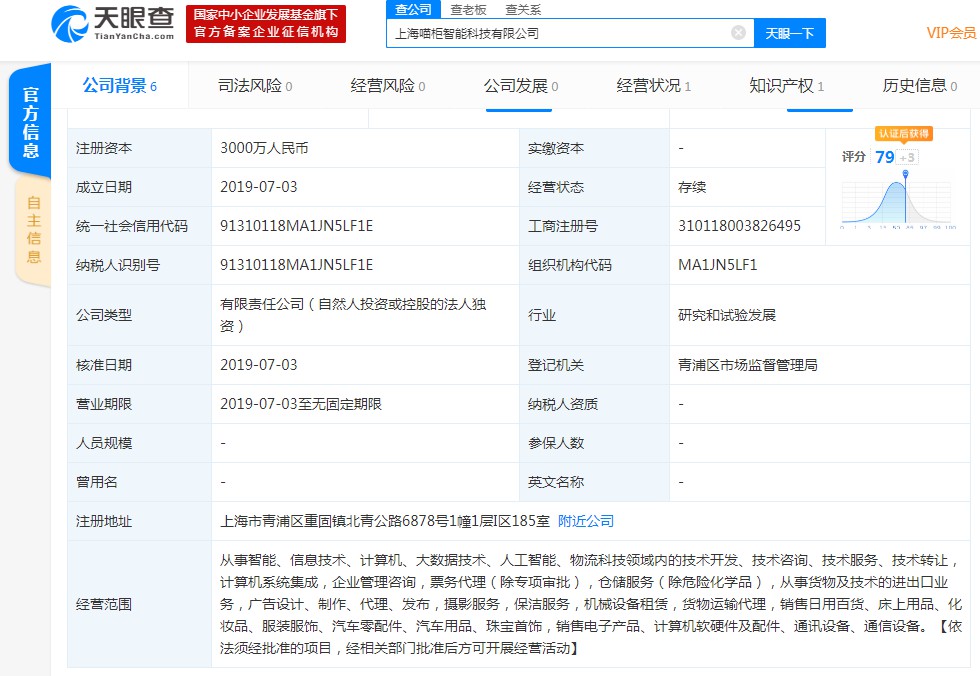
Task: Select the 公司背景 tab
Action: point(119,86)
